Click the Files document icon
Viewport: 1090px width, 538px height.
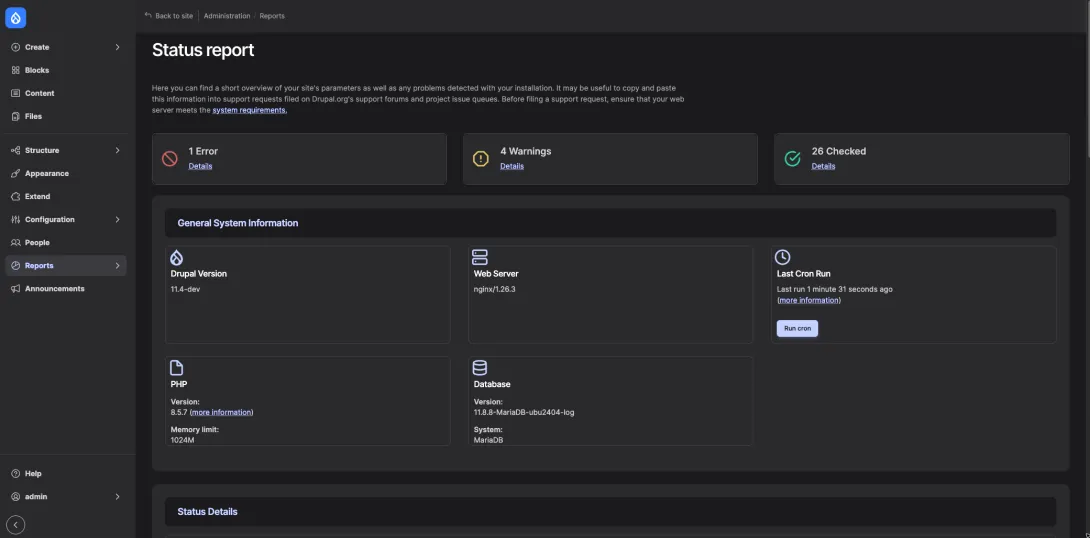15,116
